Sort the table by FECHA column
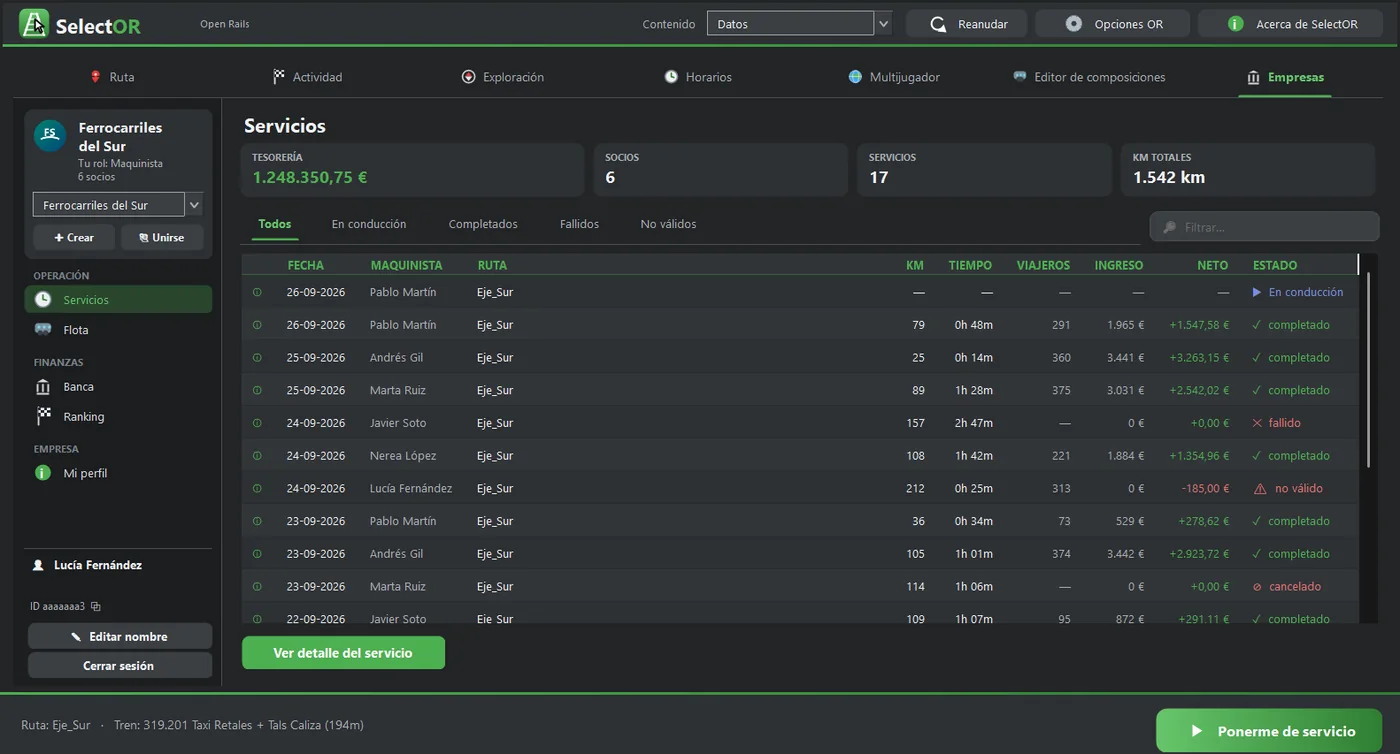1400x754 pixels. [x=305, y=265]
